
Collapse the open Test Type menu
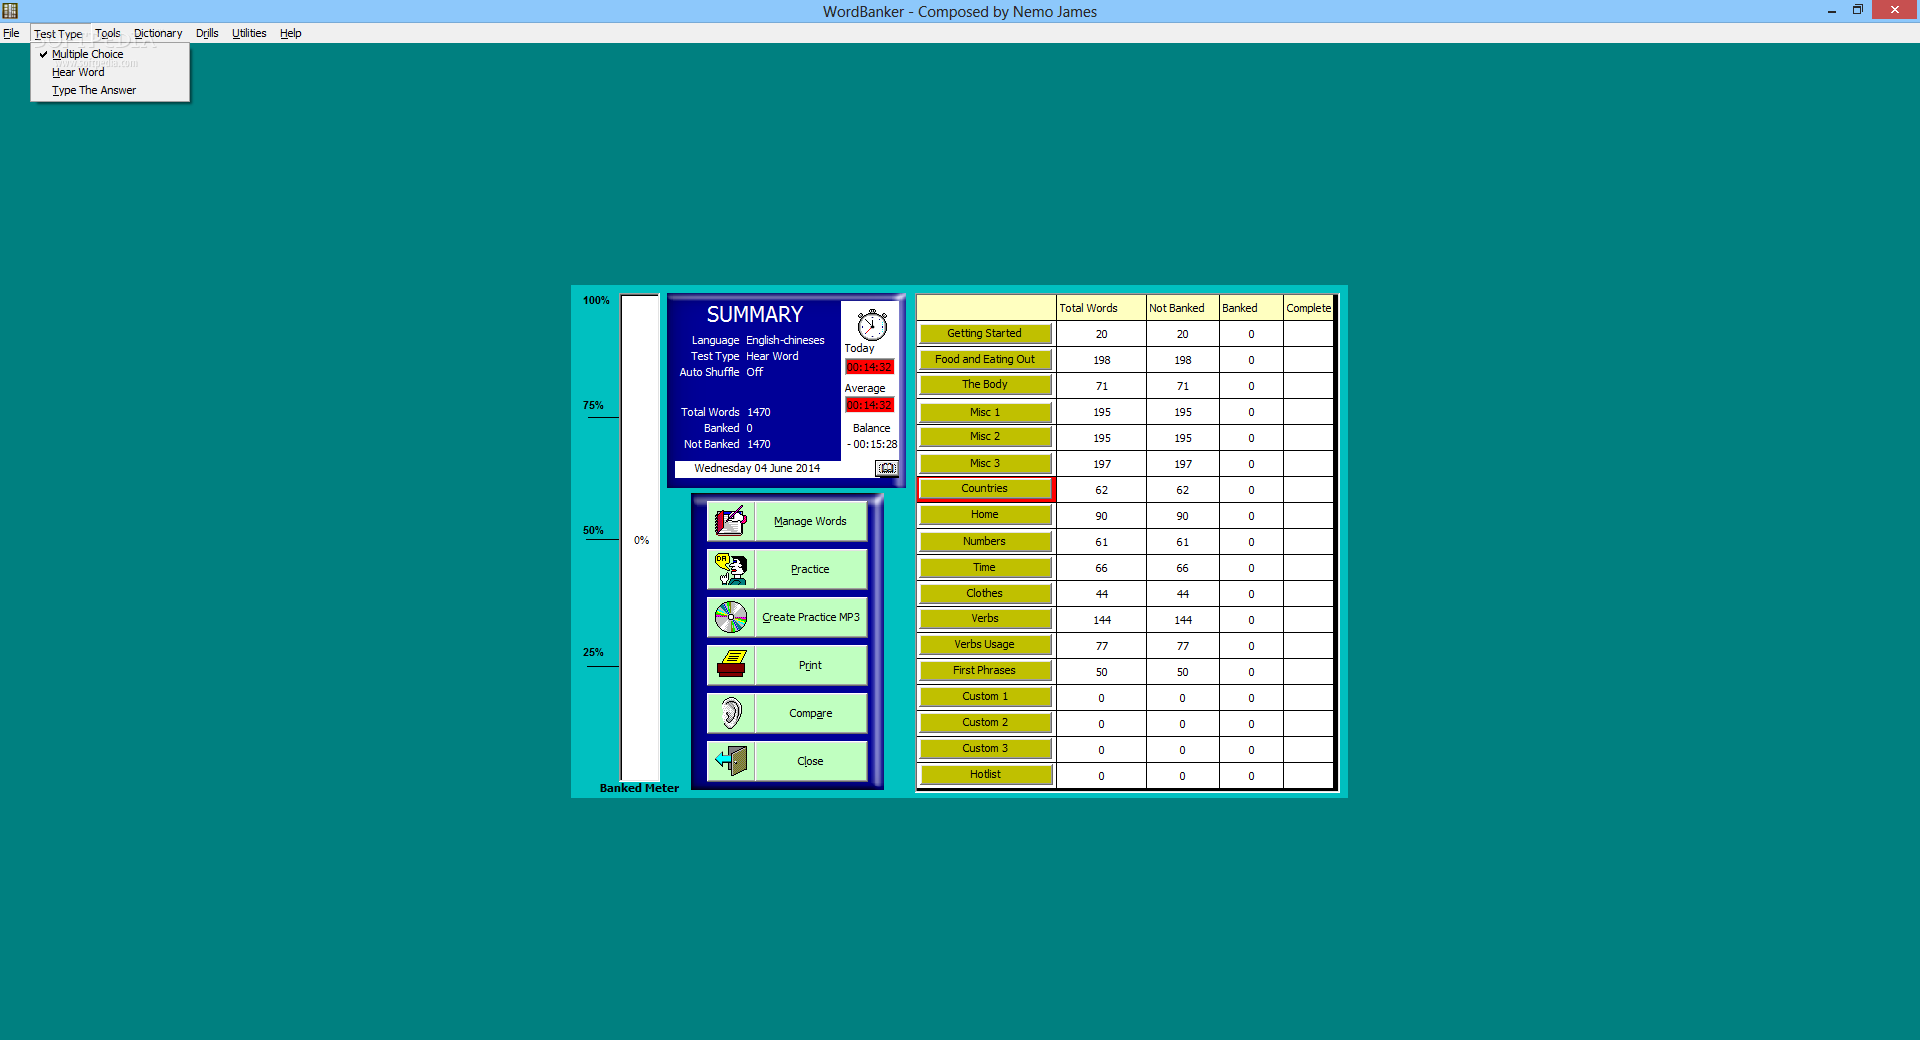click(x=58, y=33)
